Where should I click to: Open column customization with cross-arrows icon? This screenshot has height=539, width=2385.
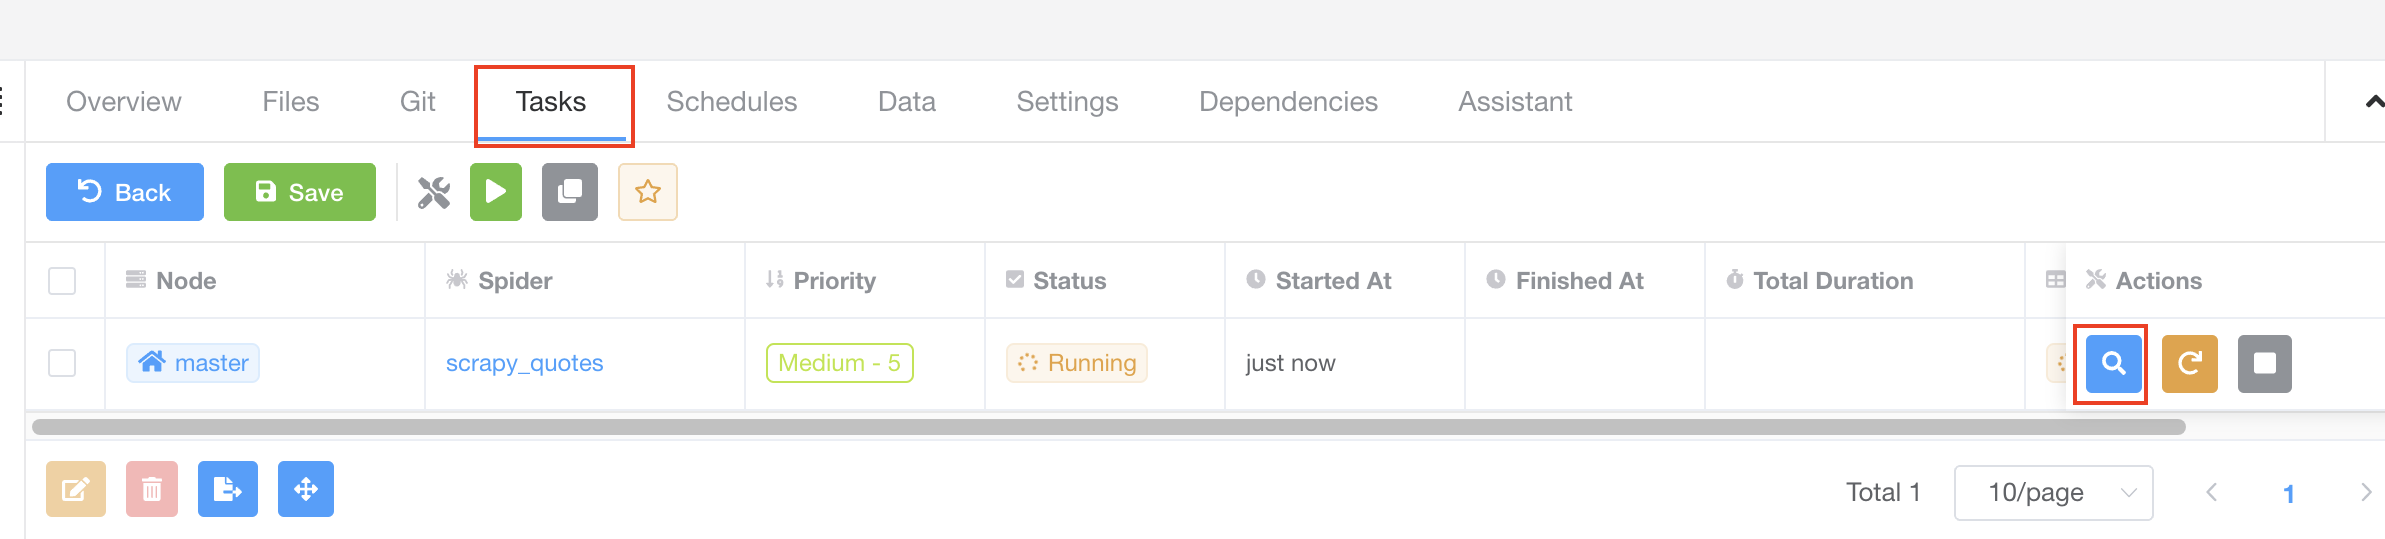point(306,489)
